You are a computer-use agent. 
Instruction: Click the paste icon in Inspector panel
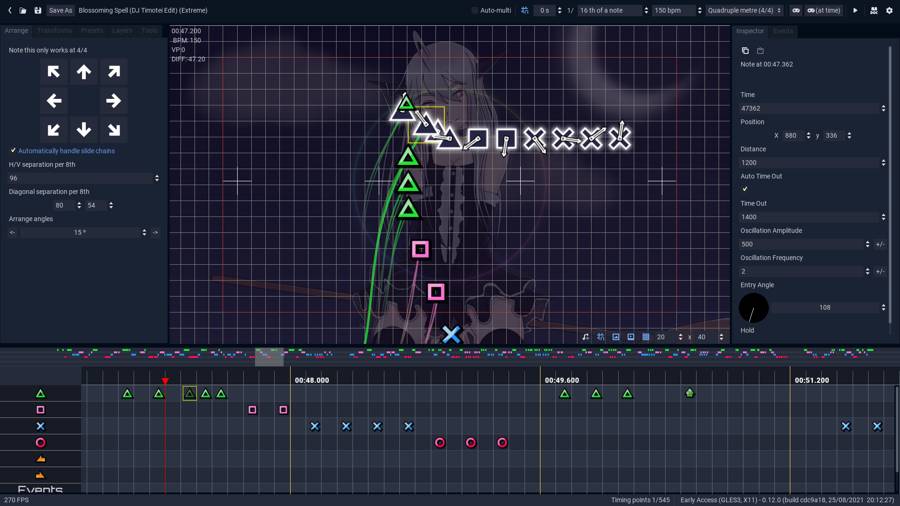coord(760,50)
